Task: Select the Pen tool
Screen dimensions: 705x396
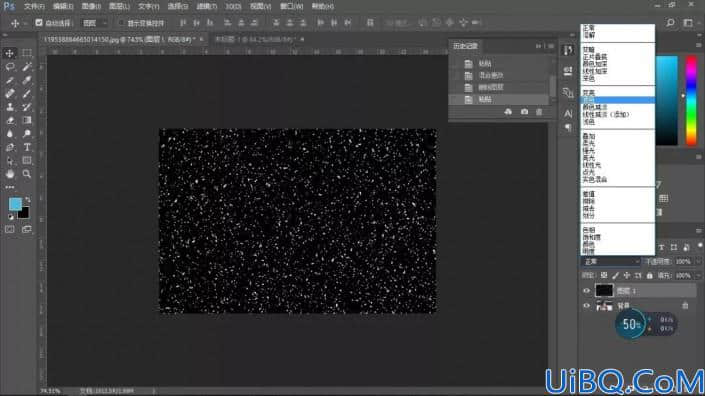Action: 9,147
